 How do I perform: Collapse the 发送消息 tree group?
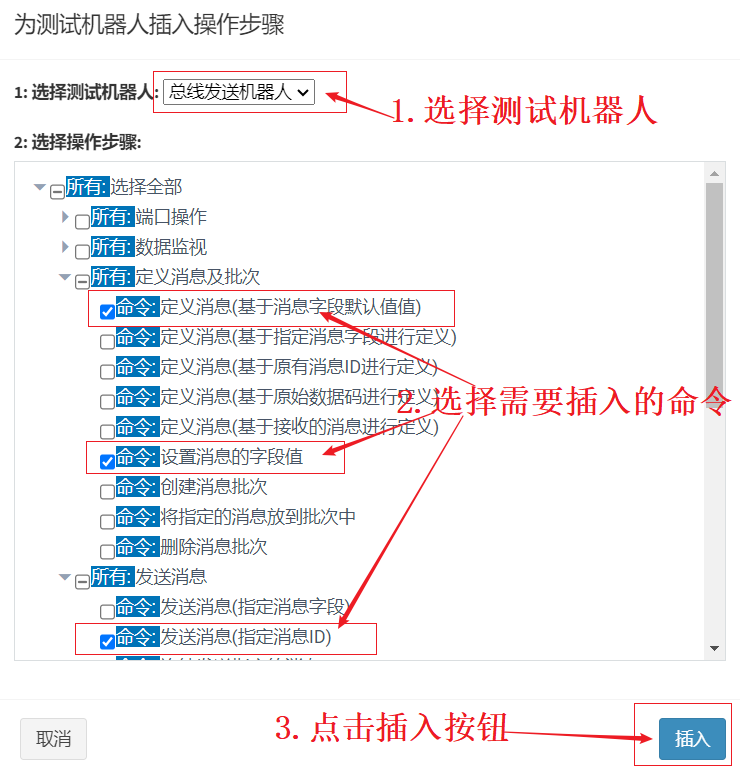[x=64, y=577]
